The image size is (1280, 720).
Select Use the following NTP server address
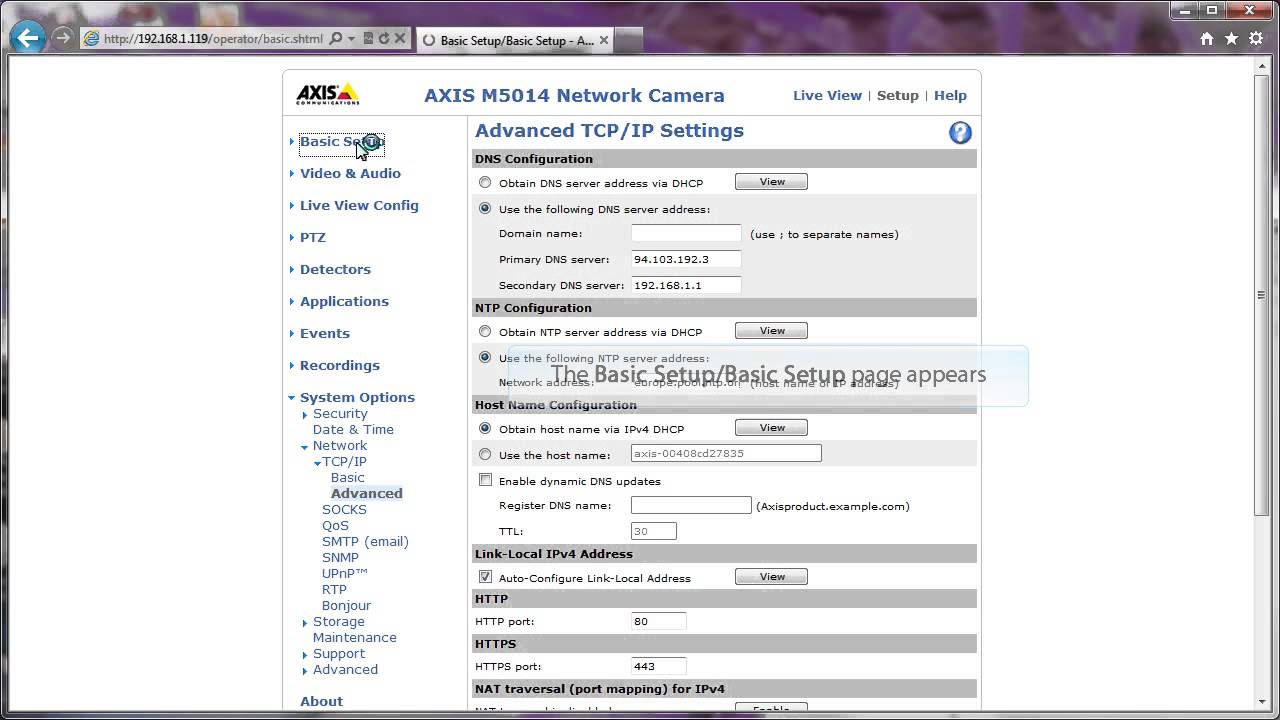pyautogui.click(x=485, y=358)
